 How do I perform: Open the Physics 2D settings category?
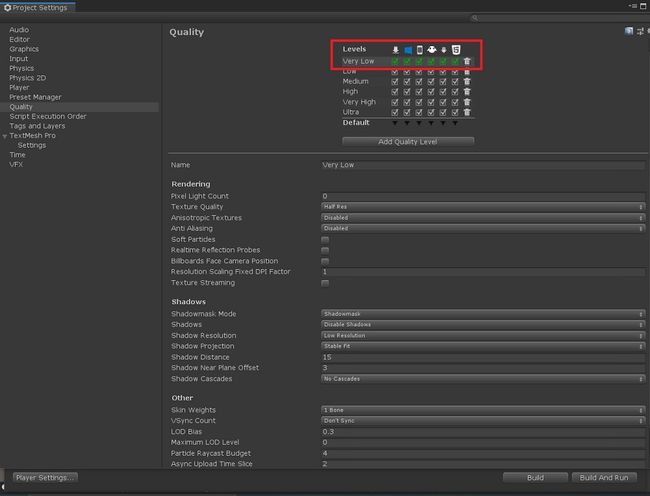[x=28, y=78]
